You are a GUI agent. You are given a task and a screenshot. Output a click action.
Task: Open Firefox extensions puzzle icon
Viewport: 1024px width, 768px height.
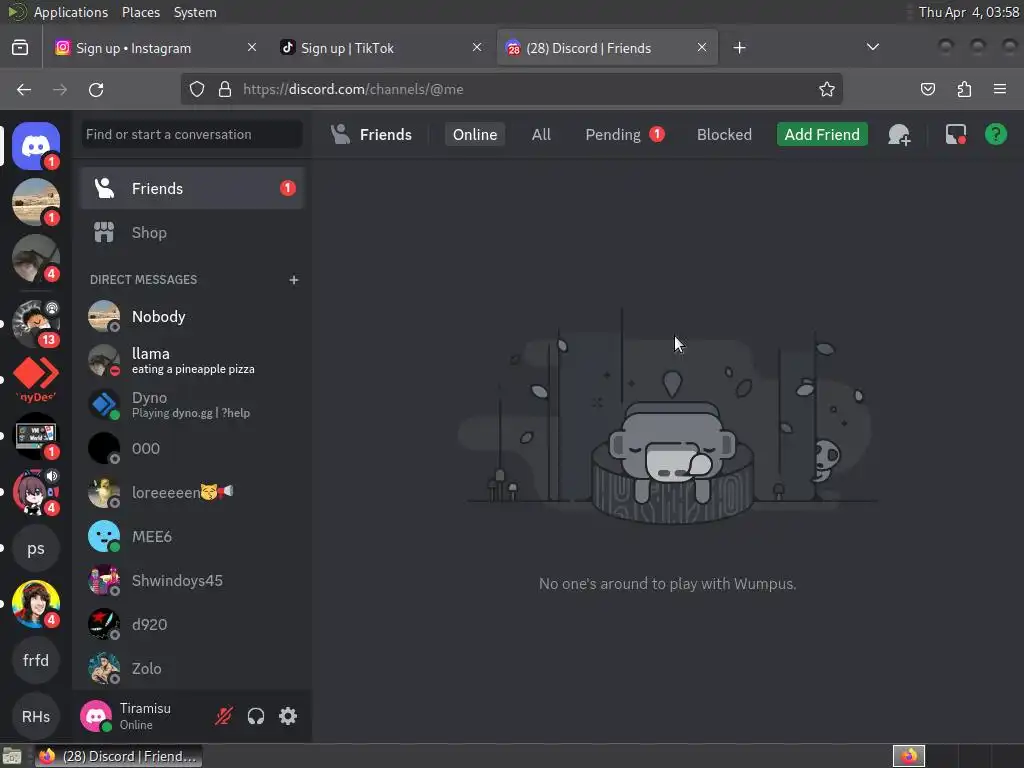point(964,89)
